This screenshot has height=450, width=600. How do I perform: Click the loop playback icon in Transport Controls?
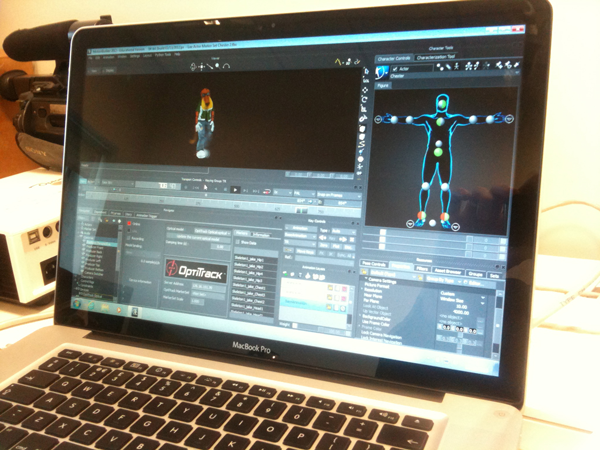pos(267,191)
